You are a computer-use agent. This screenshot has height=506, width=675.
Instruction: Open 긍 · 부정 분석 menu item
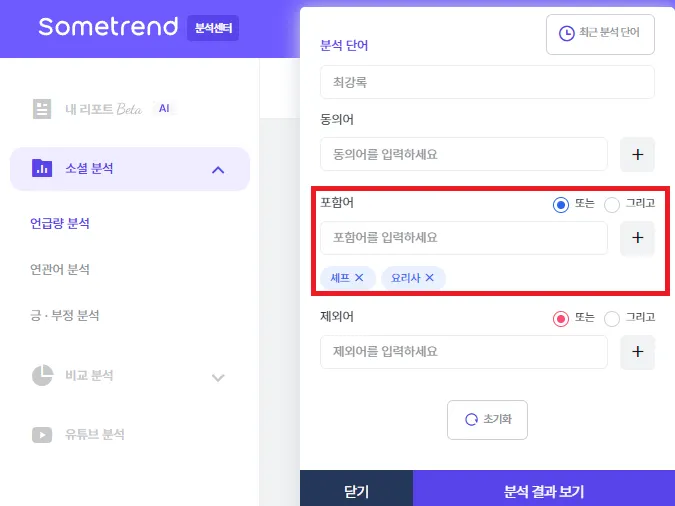(65, 316)
